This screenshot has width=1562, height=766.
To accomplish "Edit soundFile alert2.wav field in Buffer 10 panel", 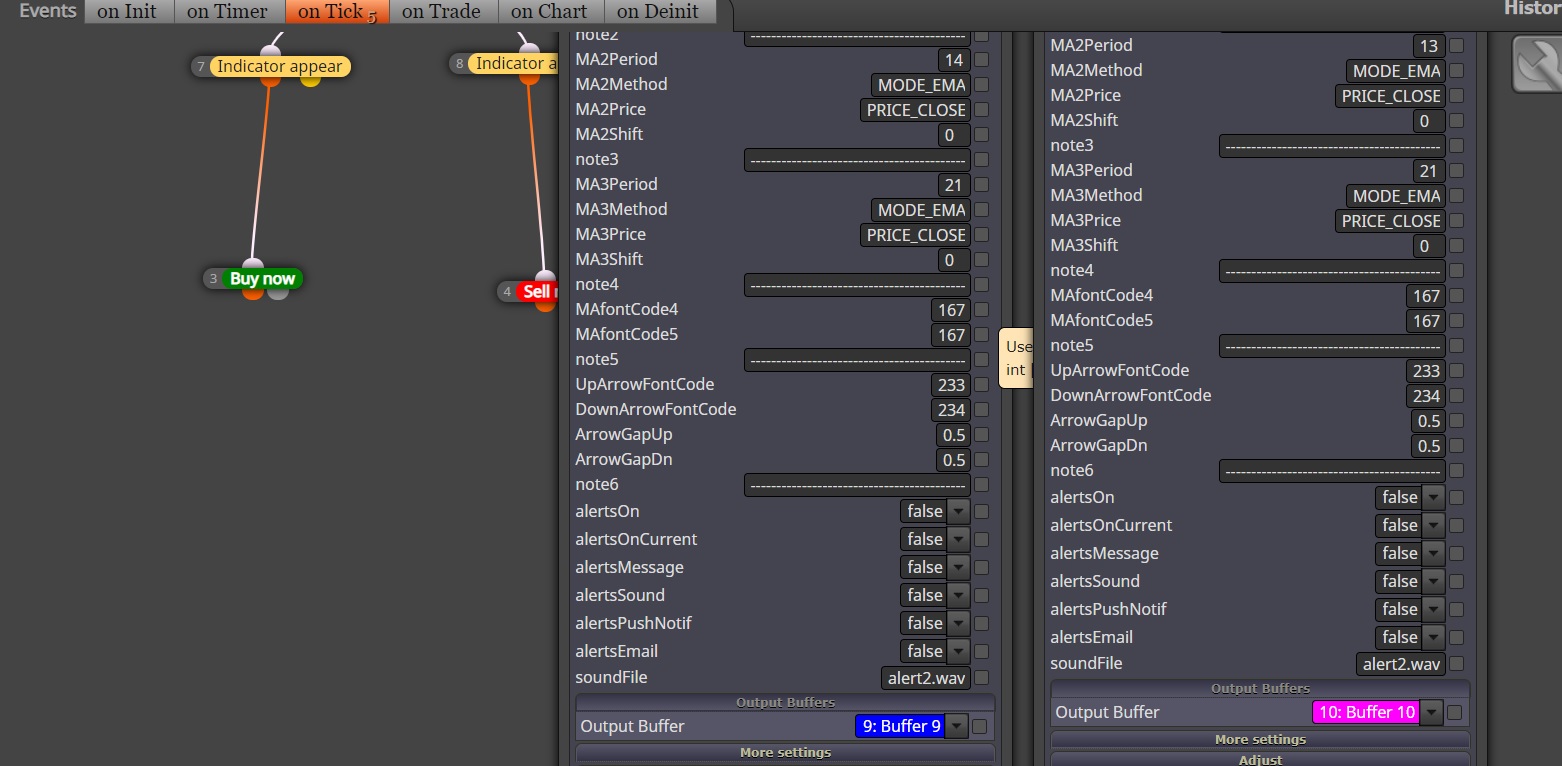I will point(1401,664).
